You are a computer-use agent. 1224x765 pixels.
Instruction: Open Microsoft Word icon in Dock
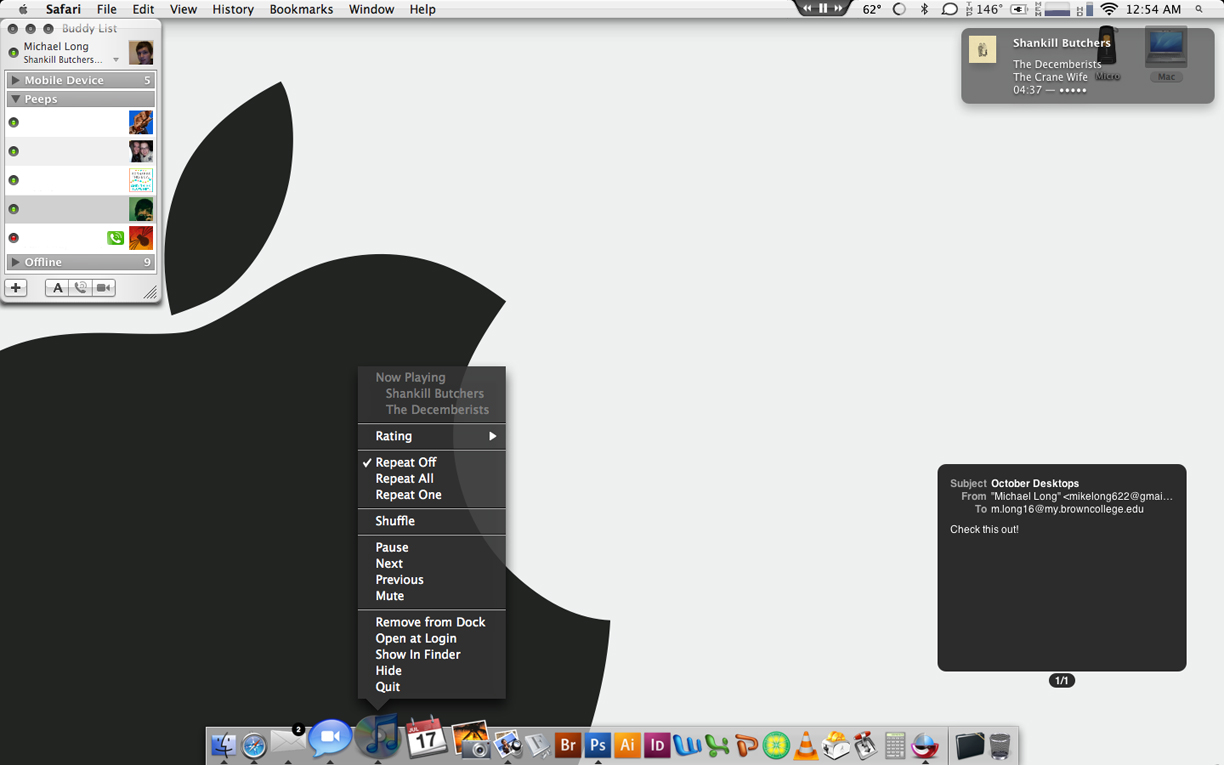687,745
